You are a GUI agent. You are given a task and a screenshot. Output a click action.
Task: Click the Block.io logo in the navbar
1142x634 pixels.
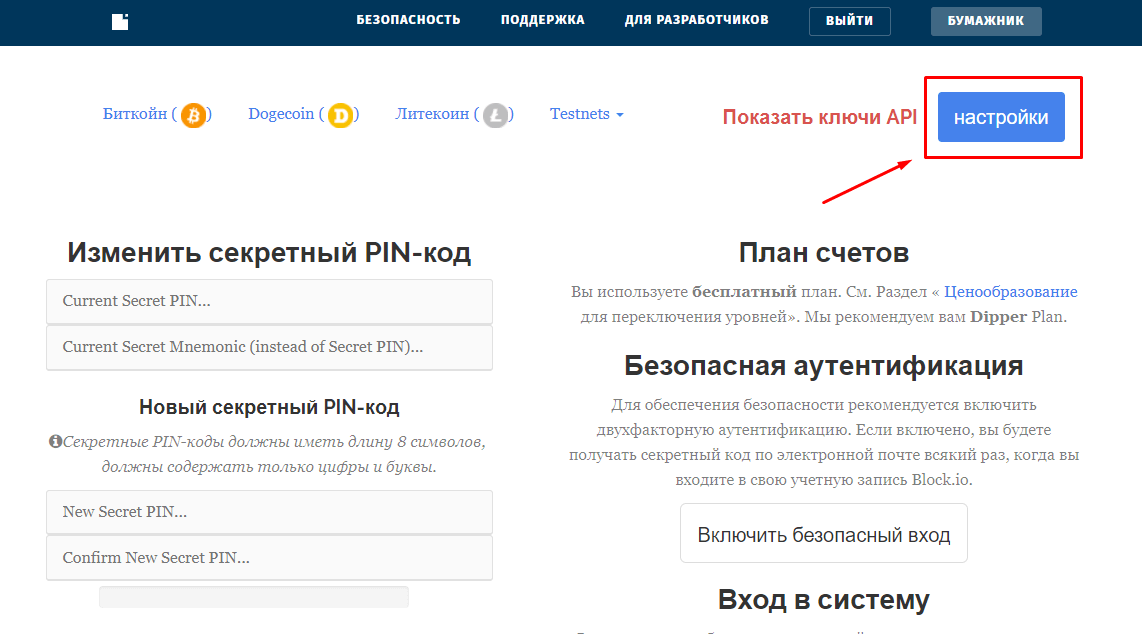click(x=120, y=21)
